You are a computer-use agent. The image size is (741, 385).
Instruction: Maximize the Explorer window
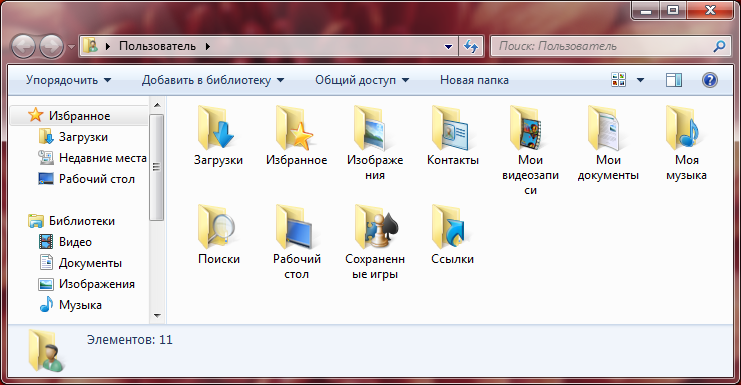point(673,10)
